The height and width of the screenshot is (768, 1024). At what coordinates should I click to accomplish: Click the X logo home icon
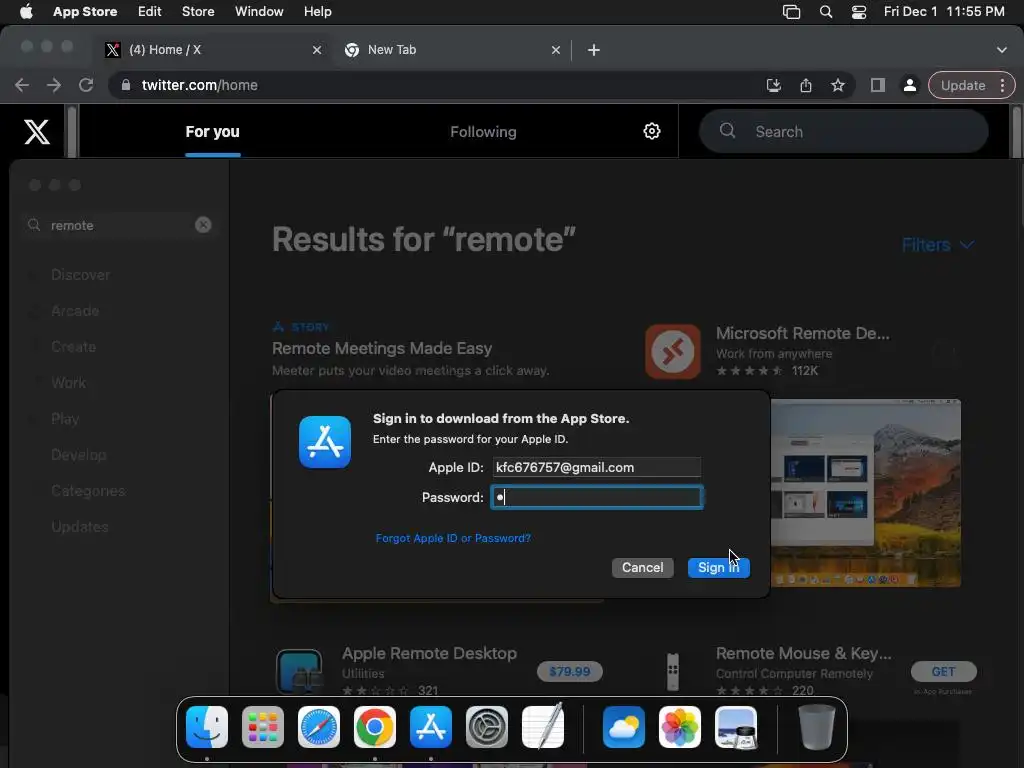point(37,131)
